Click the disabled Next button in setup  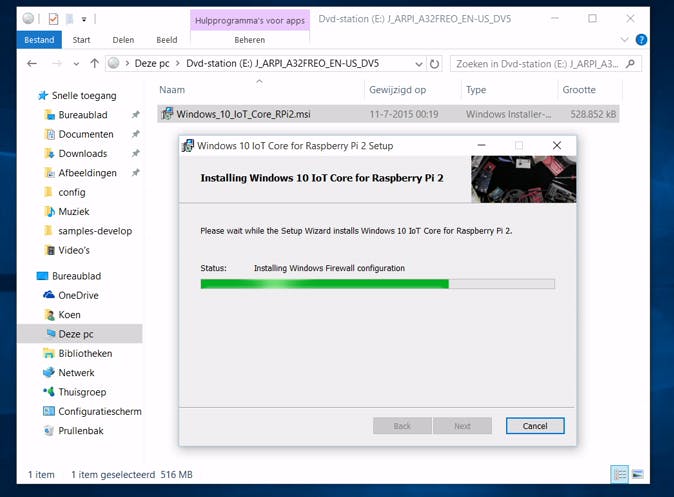pyautogui.click(x=463, y=426)
